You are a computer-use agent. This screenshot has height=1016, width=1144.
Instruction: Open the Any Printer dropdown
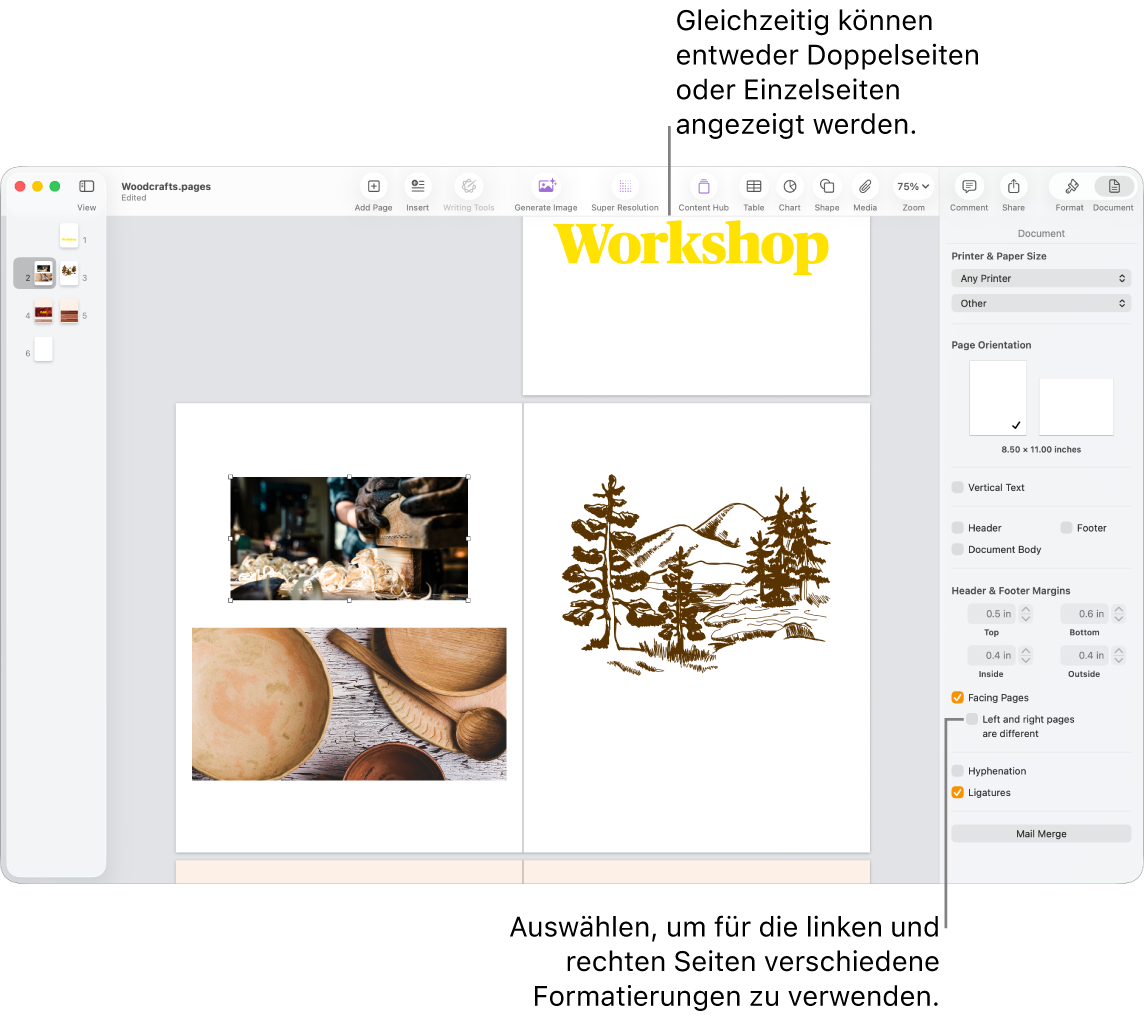pos(1041,279)
